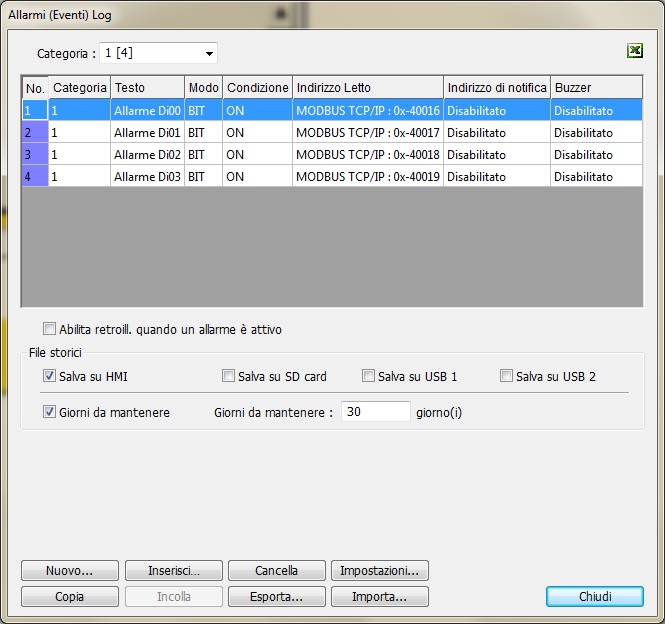665x624 pixels.
Task: Click the Buzzer column header
Action: point(596,88)
